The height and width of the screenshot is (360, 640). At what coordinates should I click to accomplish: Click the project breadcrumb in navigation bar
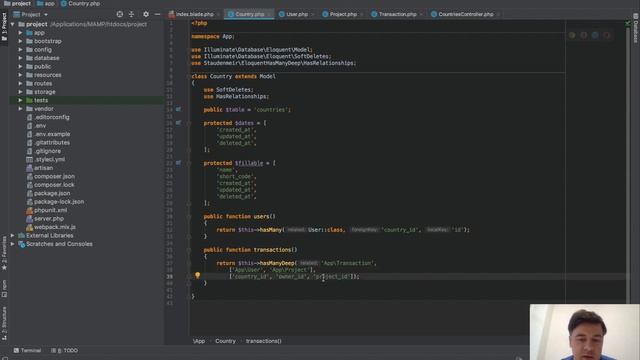17,3
